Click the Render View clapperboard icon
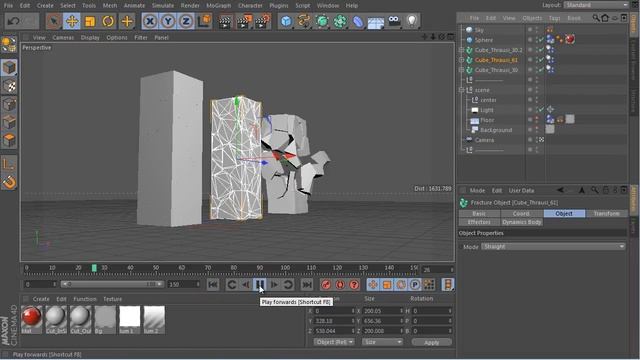The width and height of the screenshot is (640, 360). click(x=224, y=21)
